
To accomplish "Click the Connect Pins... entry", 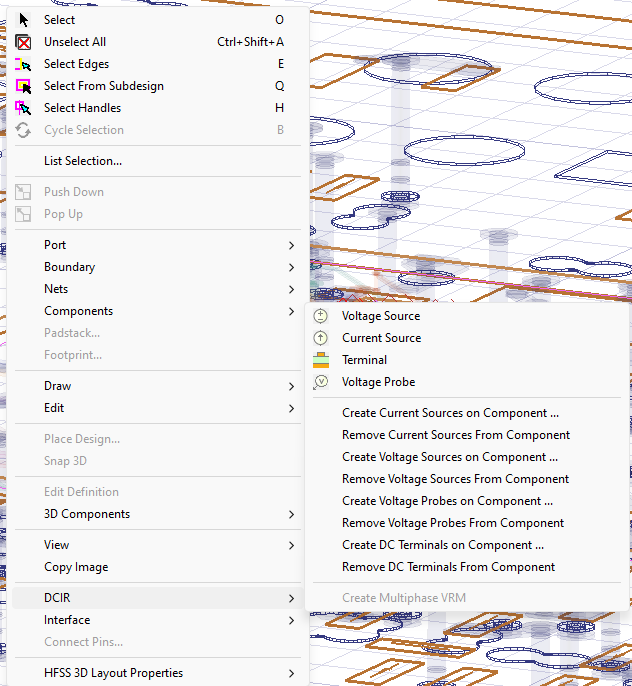I will pyautogui.click(x=157, y=642).
